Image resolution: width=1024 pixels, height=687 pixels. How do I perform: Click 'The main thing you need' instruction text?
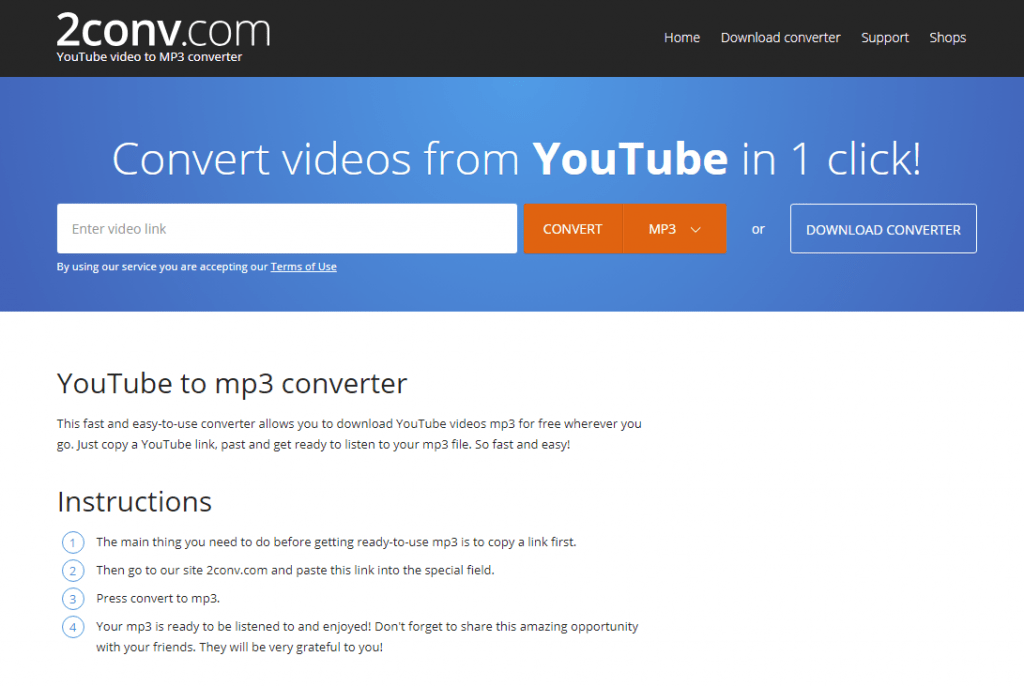336,542
